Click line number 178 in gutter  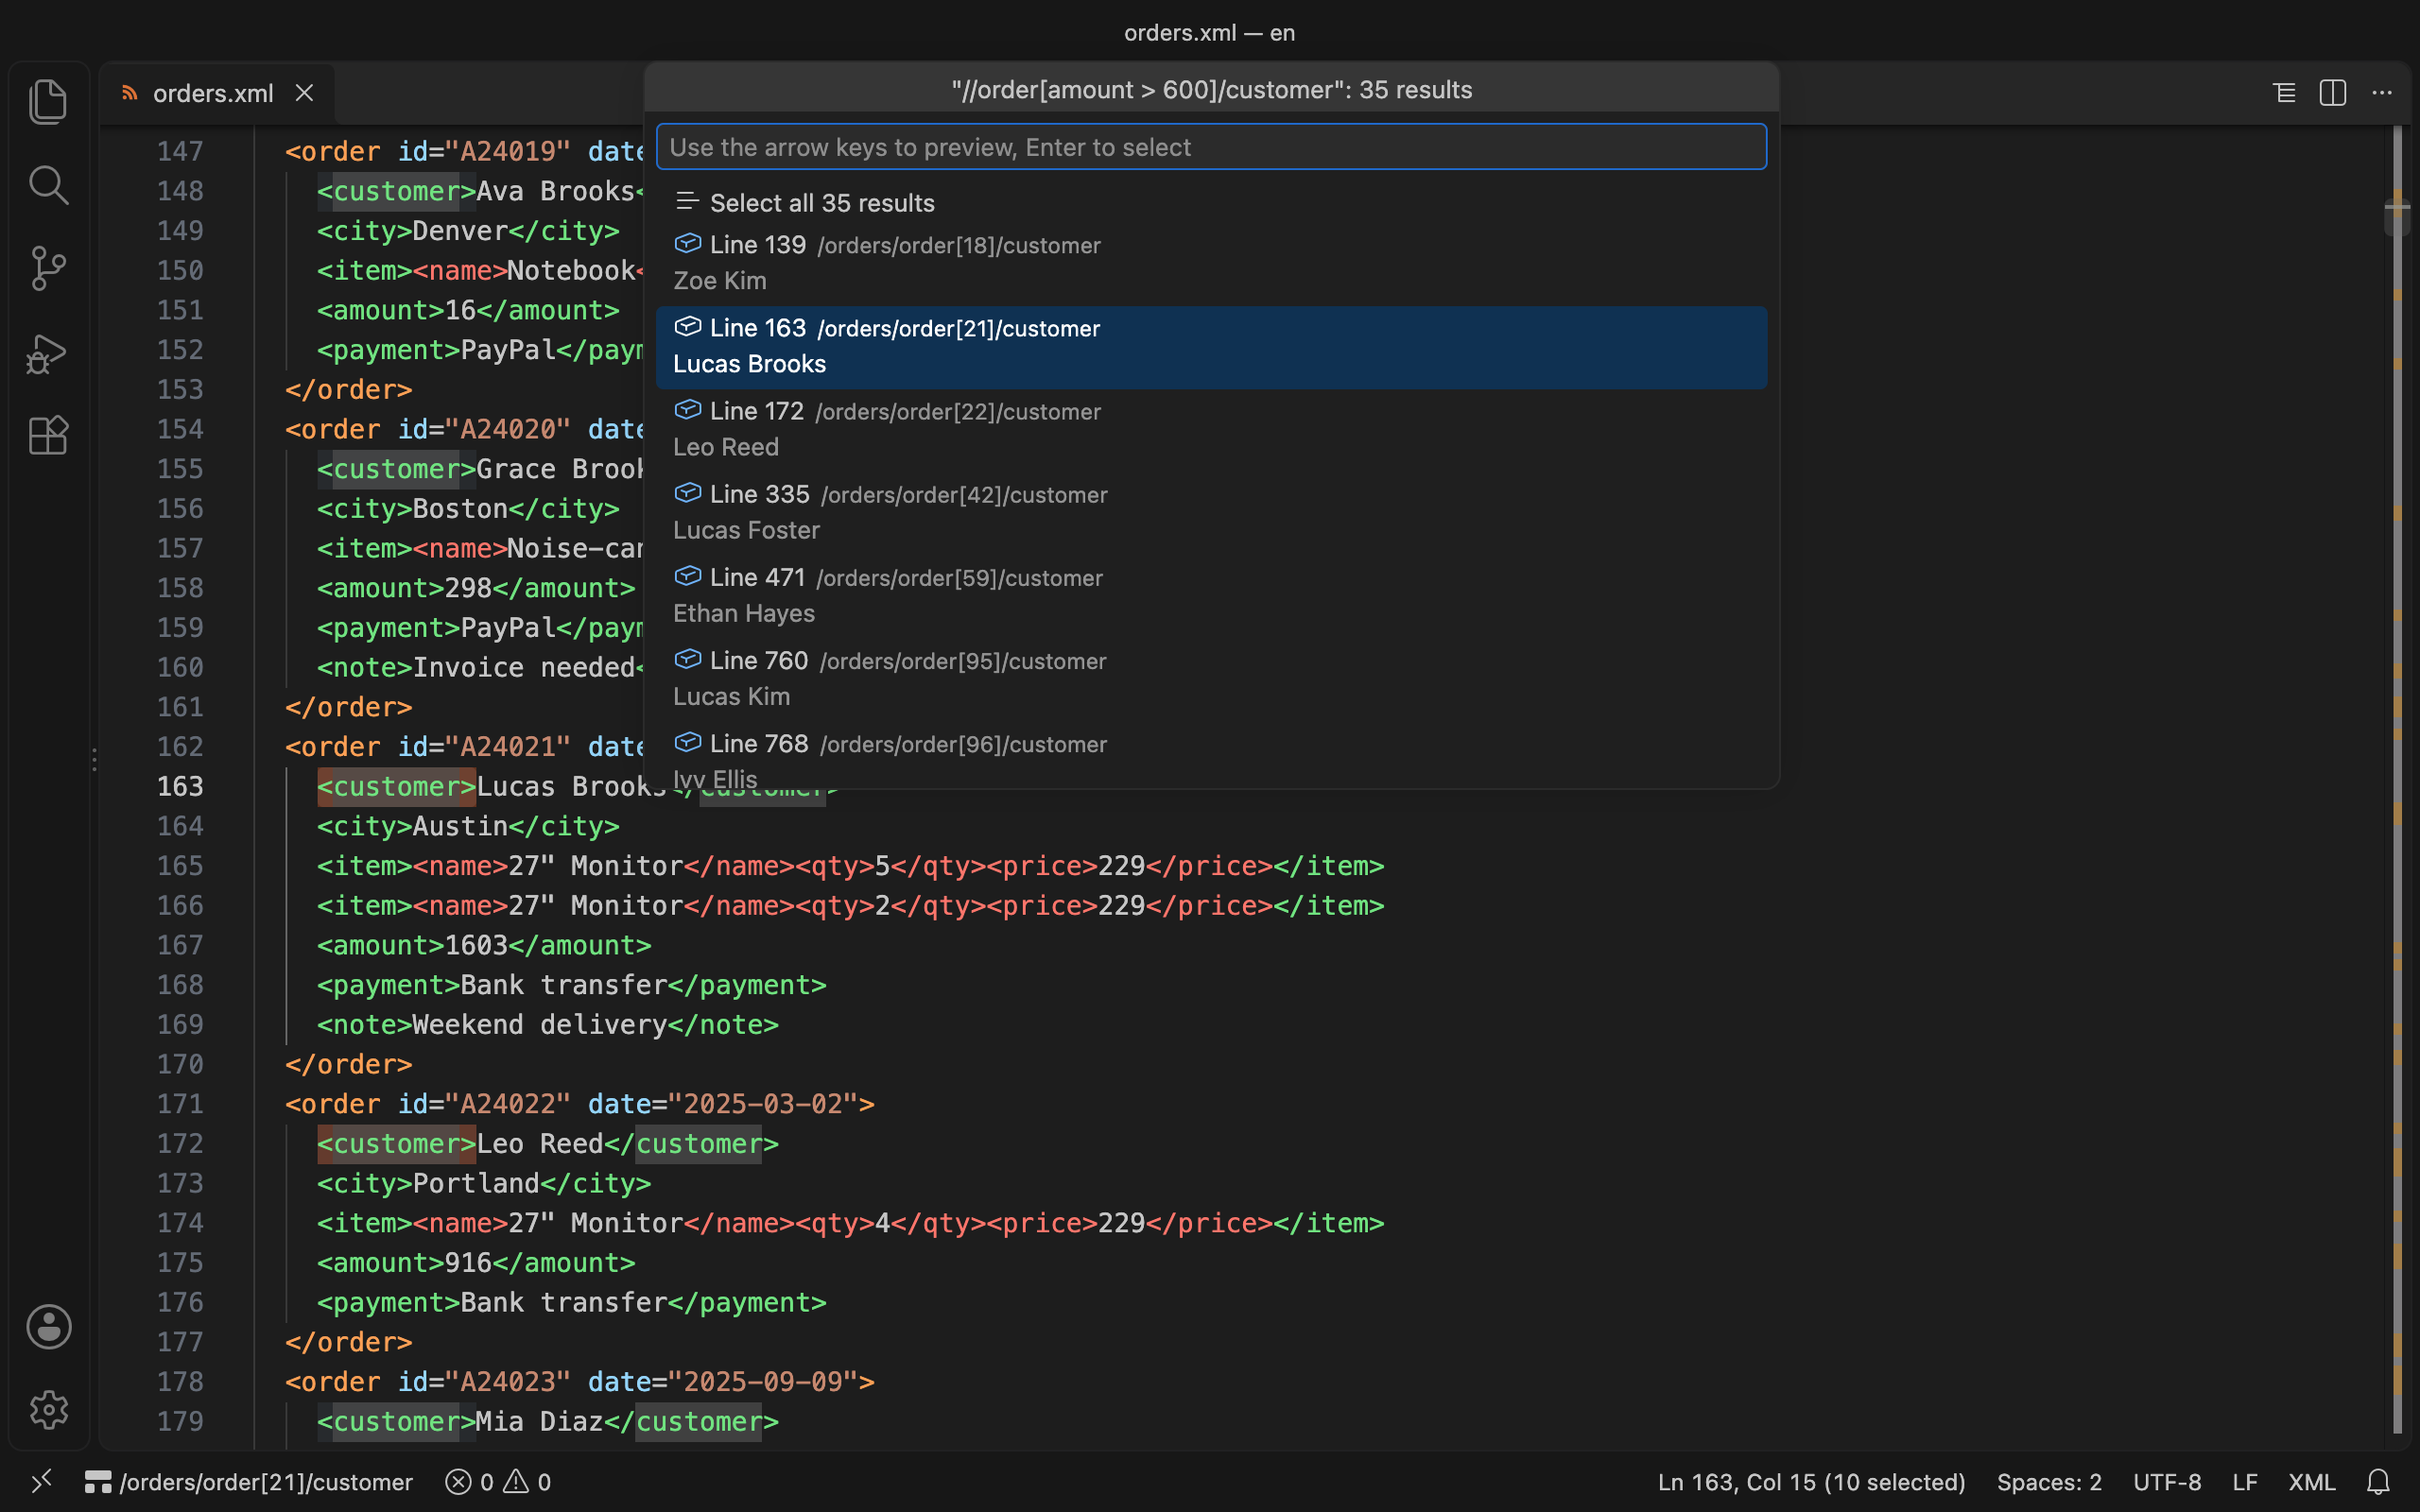pos(180,1382)
